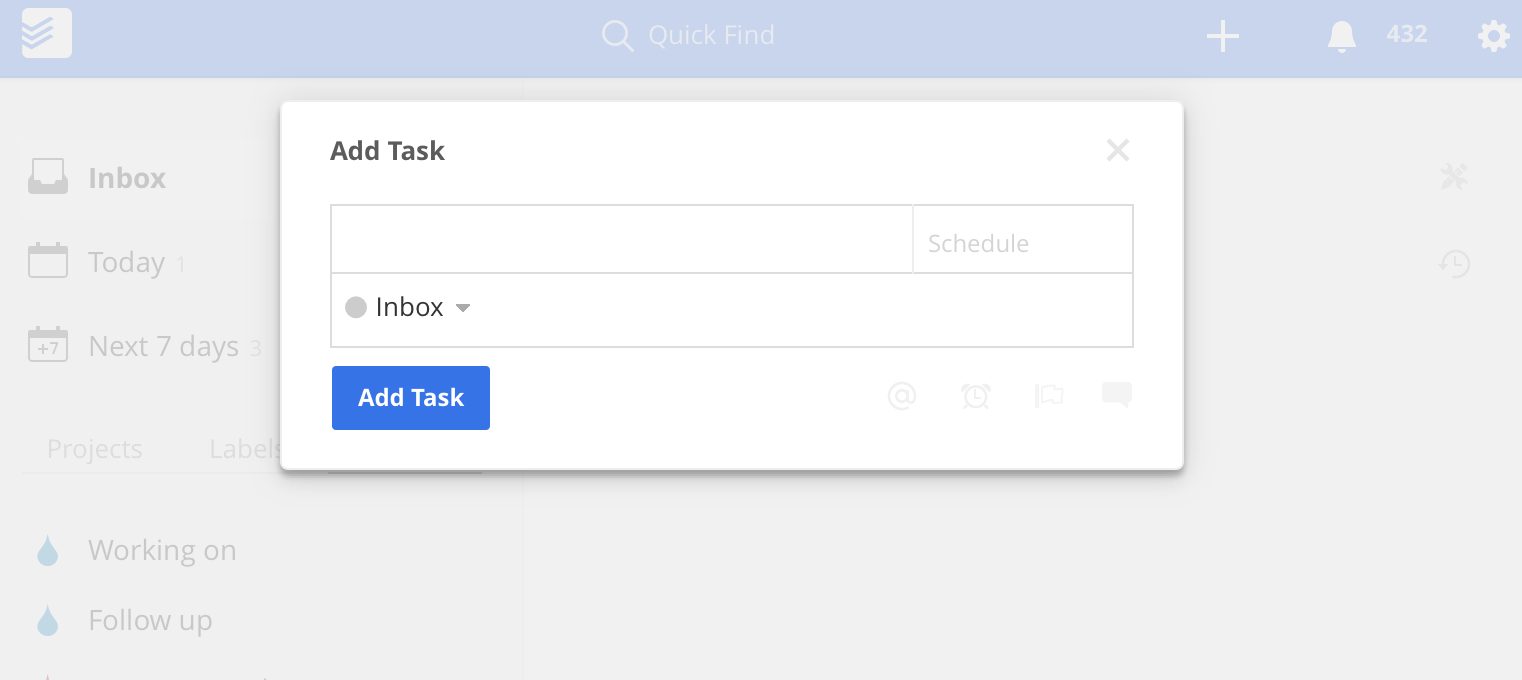Image resolution: width=1522 pixels, height=680 pixels.
Task: Click the Inbox tray icon in the sidebar
Action: click(47, 177)
